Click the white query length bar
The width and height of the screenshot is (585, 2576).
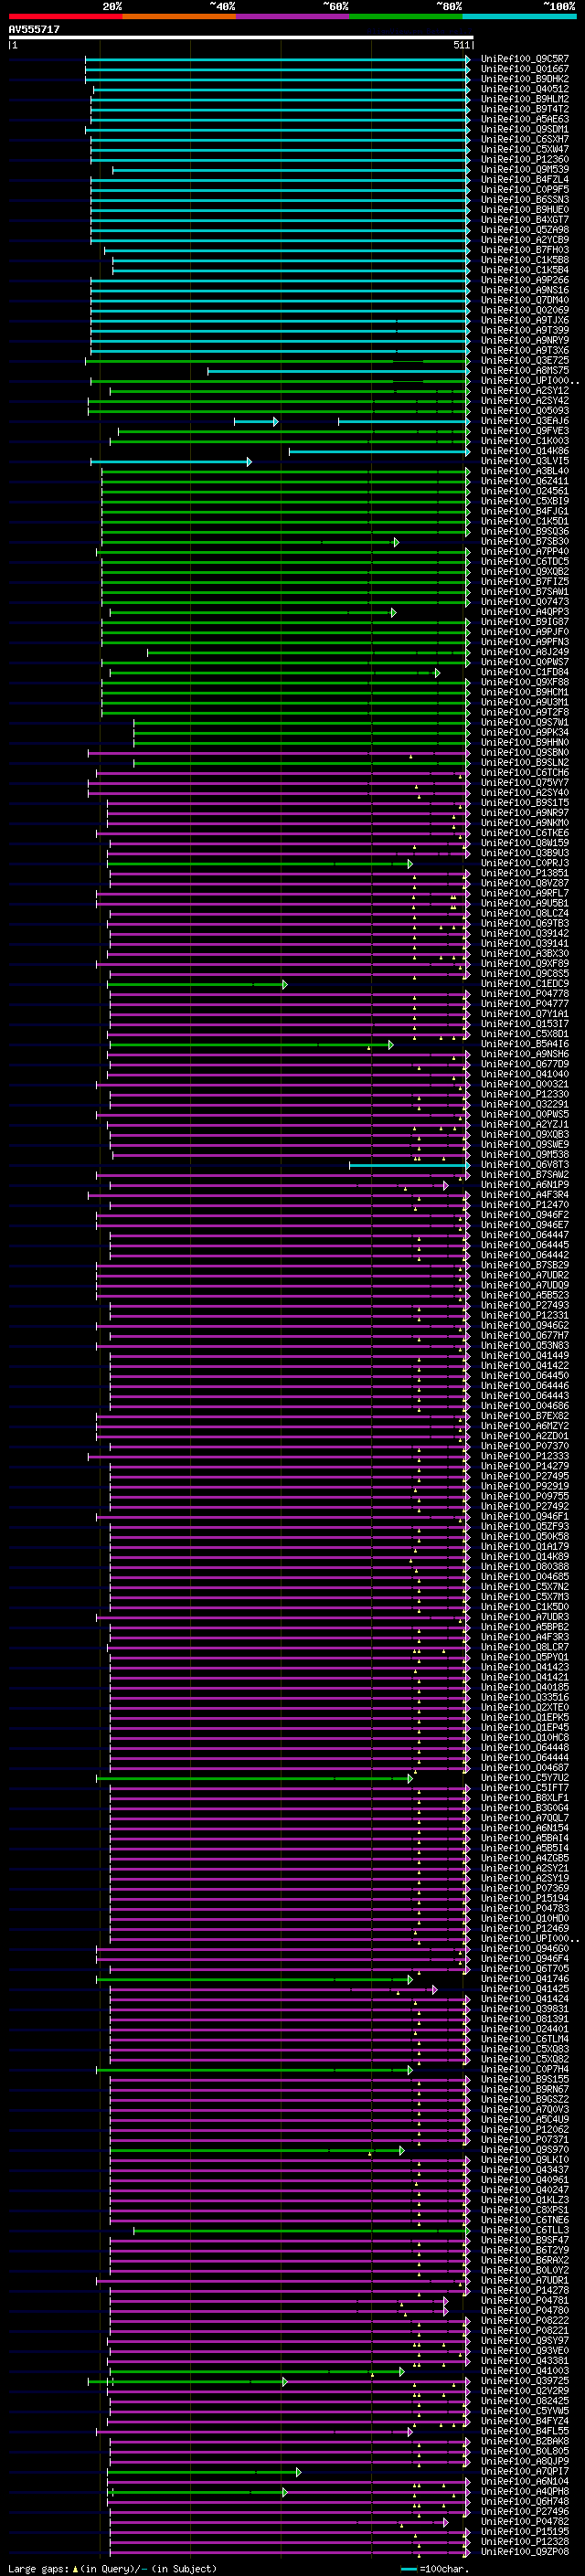click(x=241, y=38)
